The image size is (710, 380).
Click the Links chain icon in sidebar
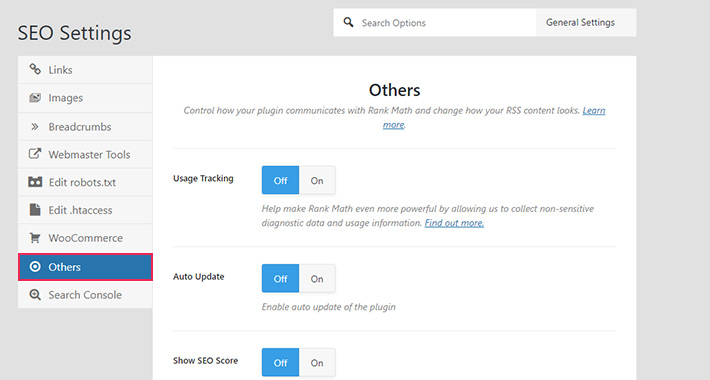point(35,69)
